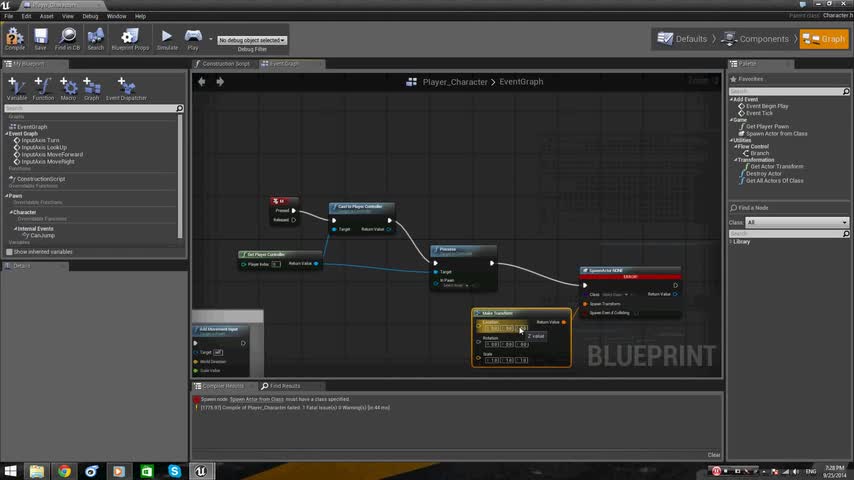
Task: Open the Class filter dropdown
Action: [797, 222]
